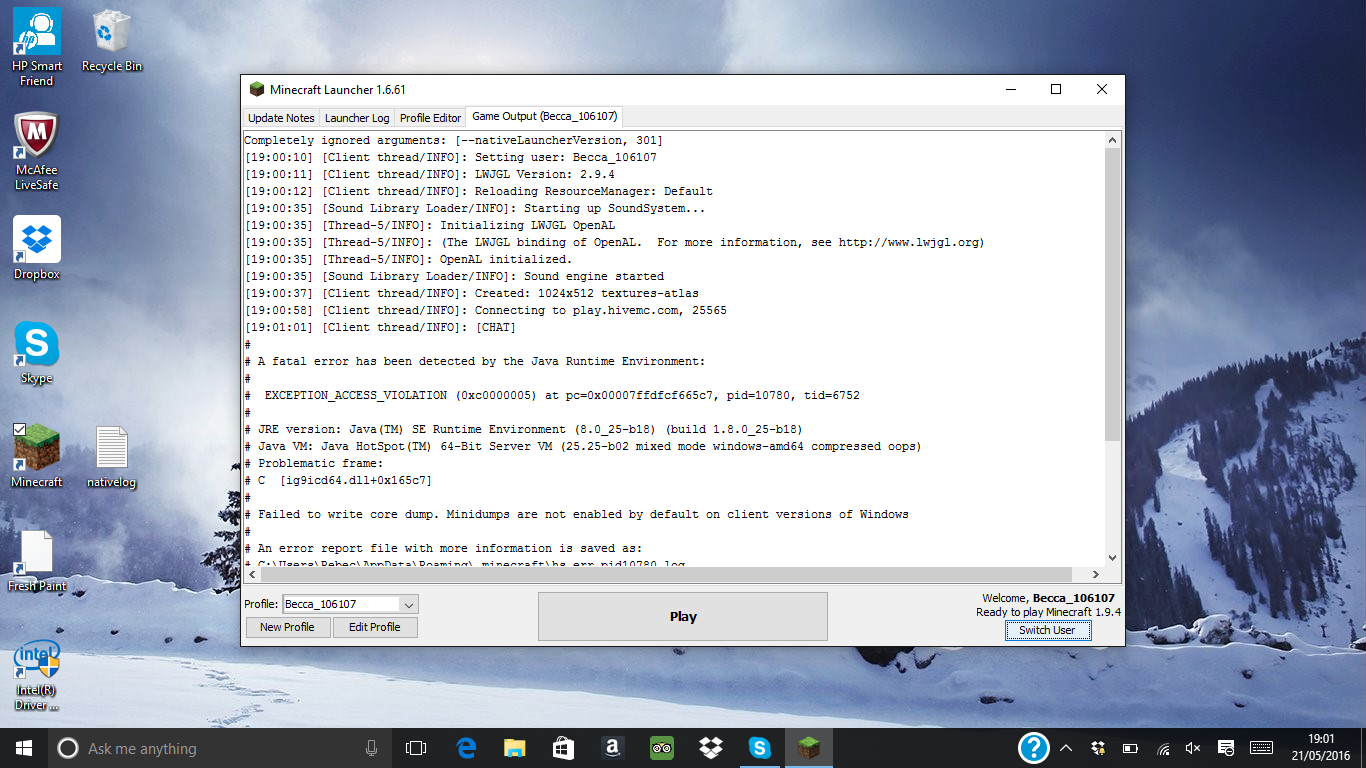This screenshot has width=1366, height=768.
Task: Launch Microsoft Edge from the taskbar
Action: pyautogui.click(x=465, y=748)
